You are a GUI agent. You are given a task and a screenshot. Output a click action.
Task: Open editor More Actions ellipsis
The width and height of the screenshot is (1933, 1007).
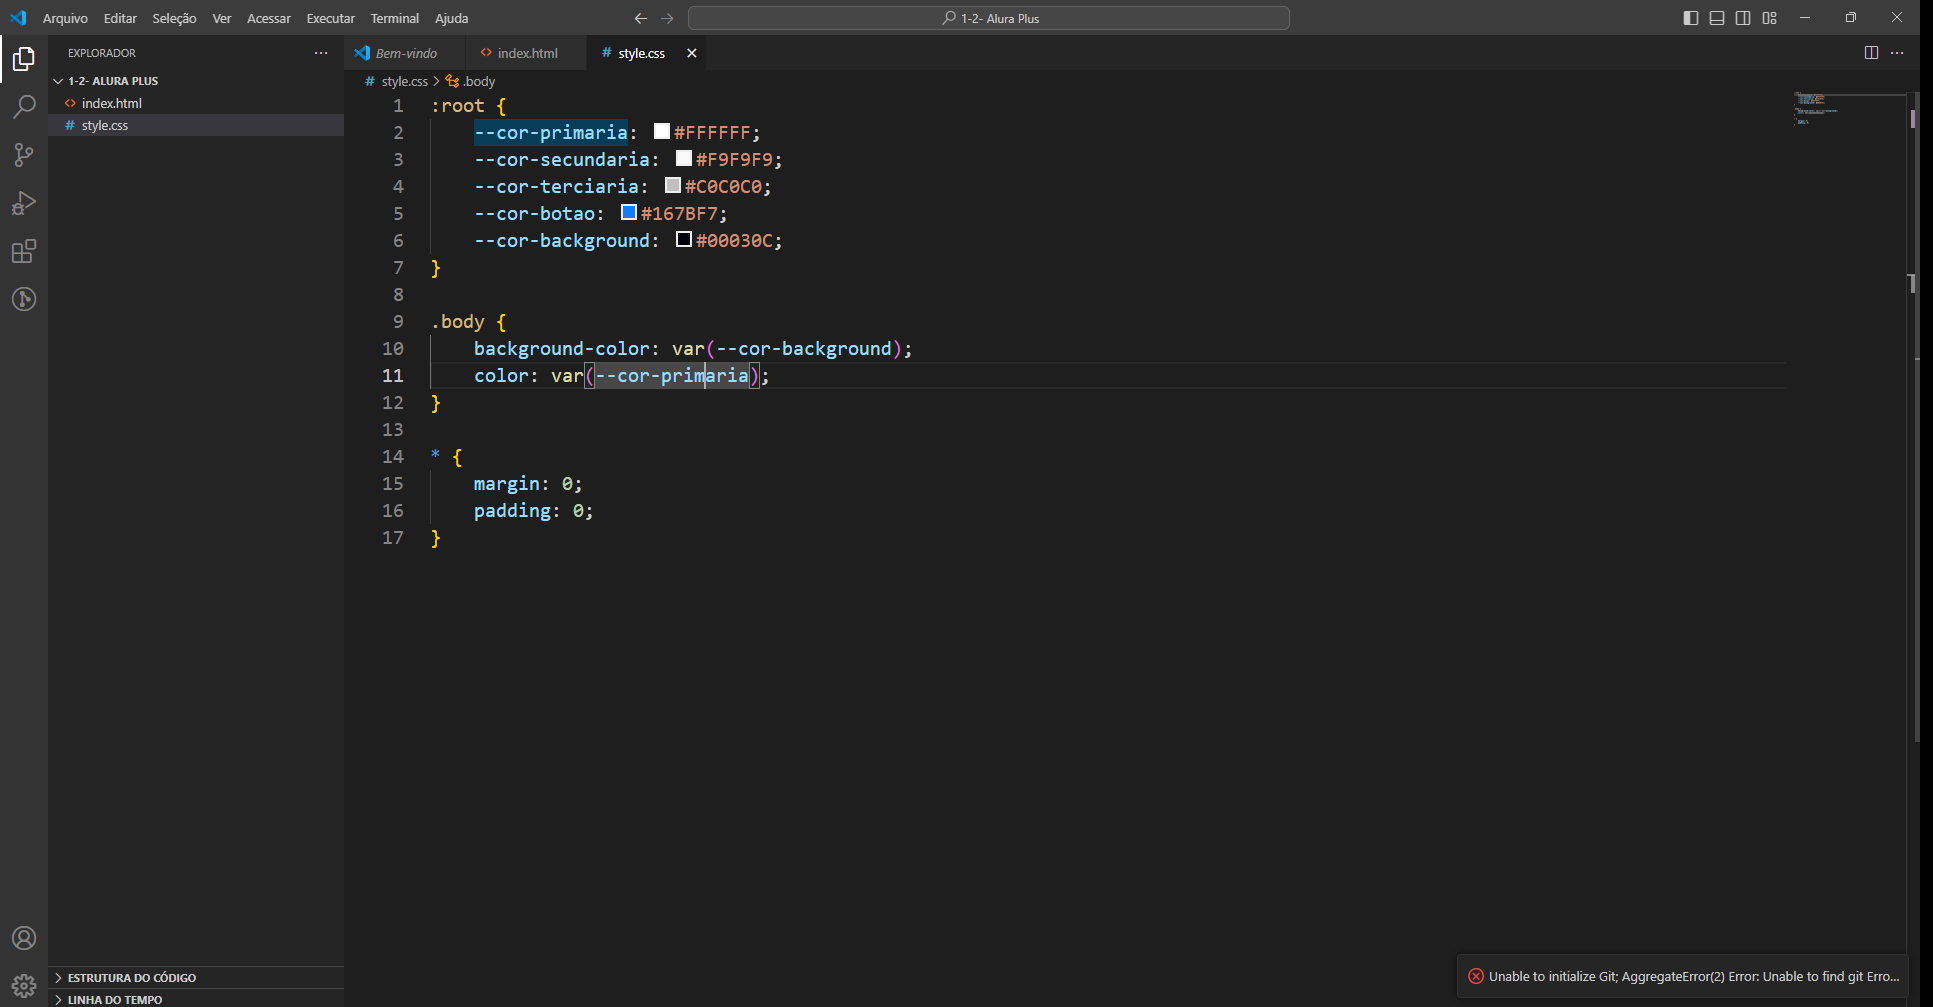tap(1897, 53)
